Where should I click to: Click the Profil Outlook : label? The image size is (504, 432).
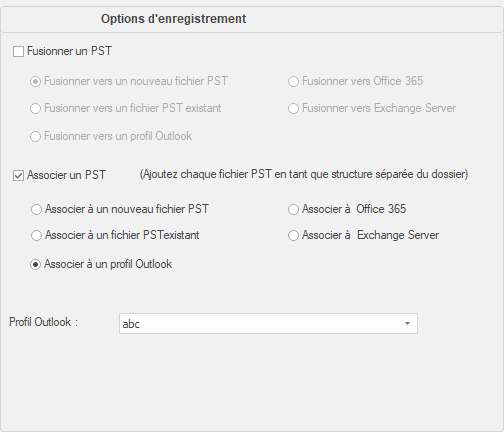point(43,322)
